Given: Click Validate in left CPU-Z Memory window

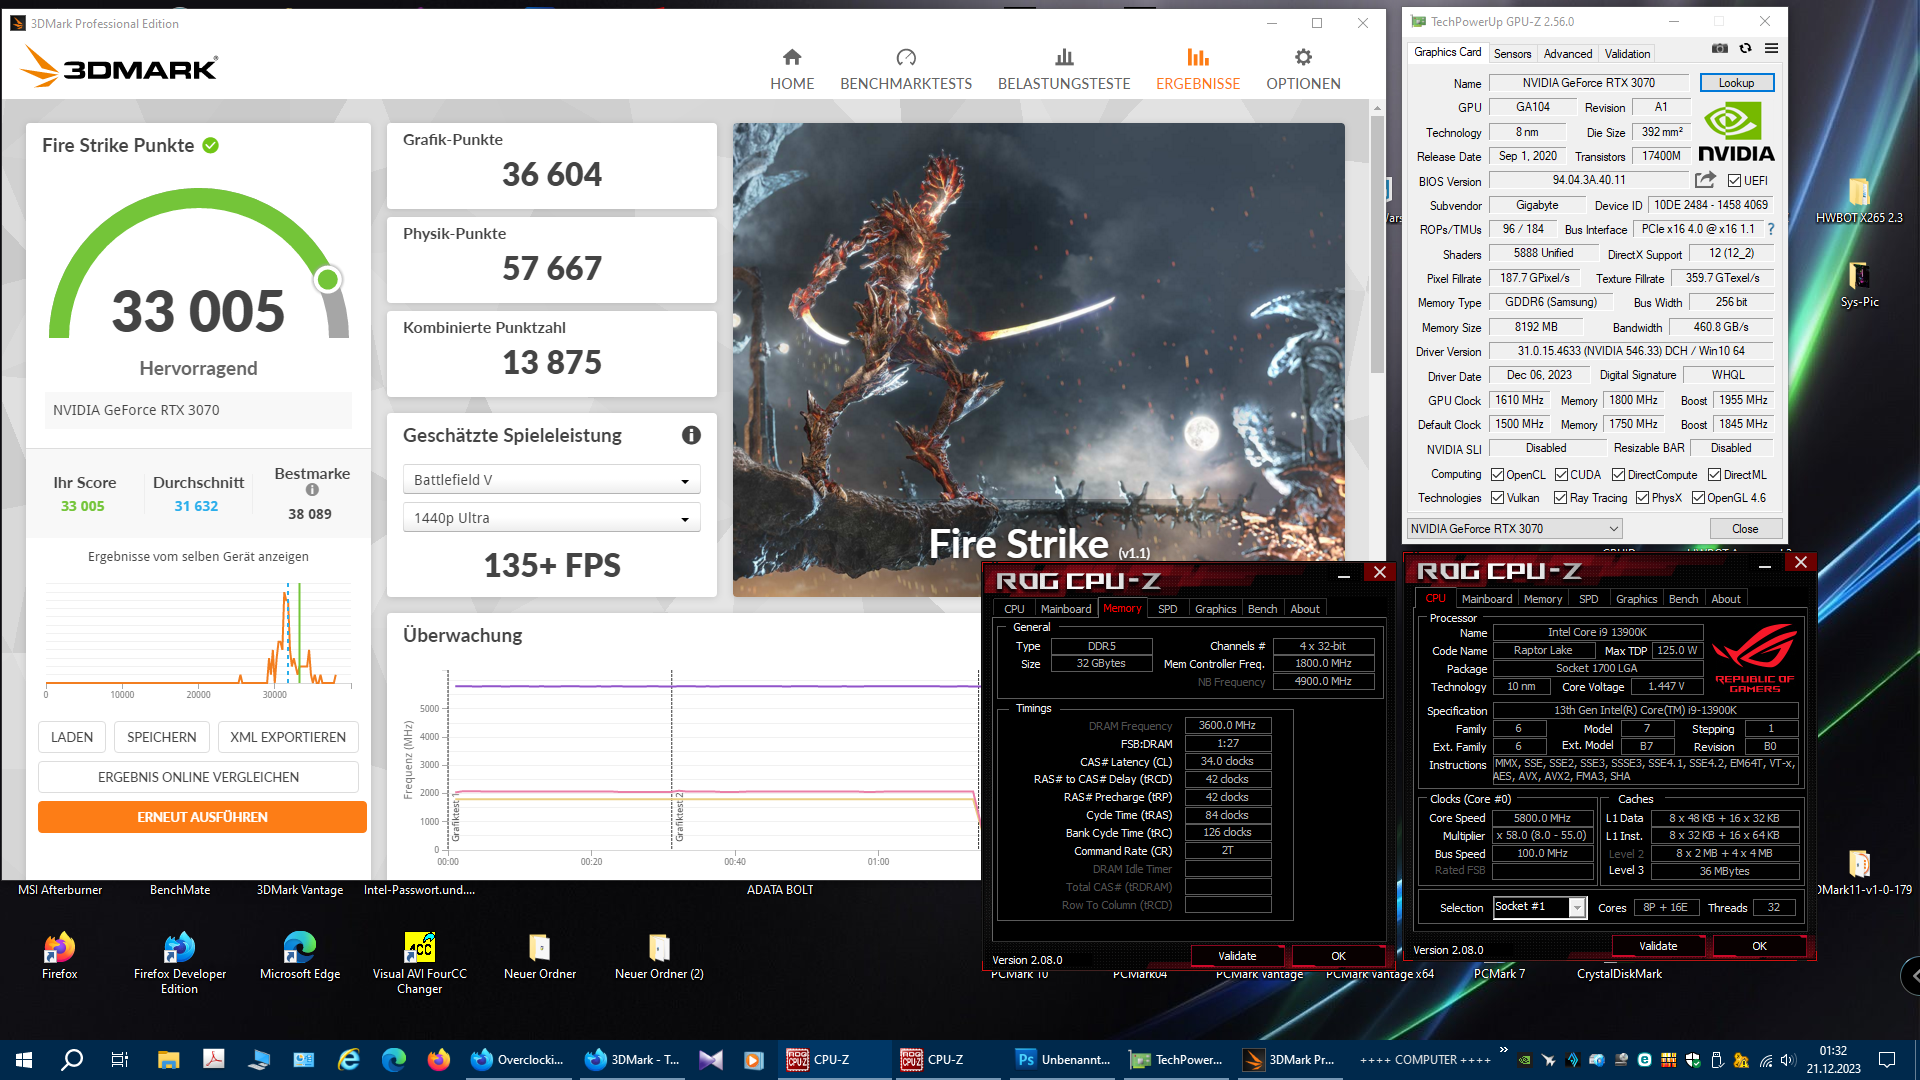Looking at the screenshot, I should pos(1237,956).
